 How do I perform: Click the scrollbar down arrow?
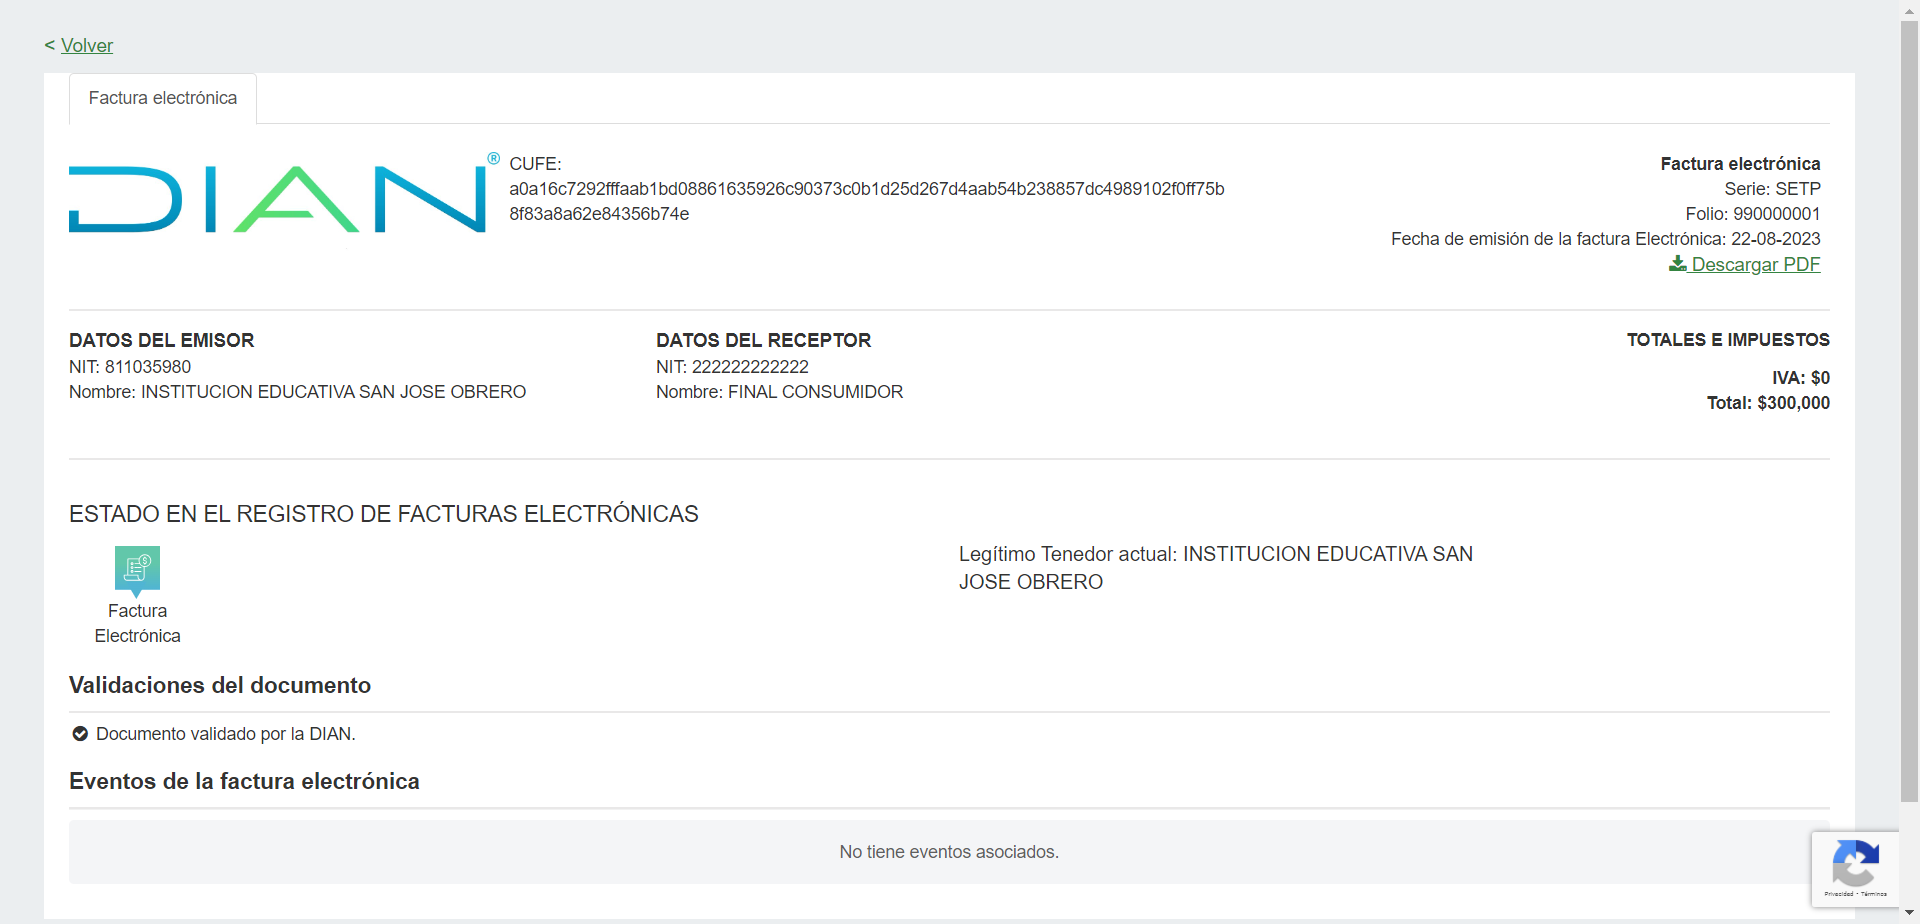click(x=1909, y=914)
